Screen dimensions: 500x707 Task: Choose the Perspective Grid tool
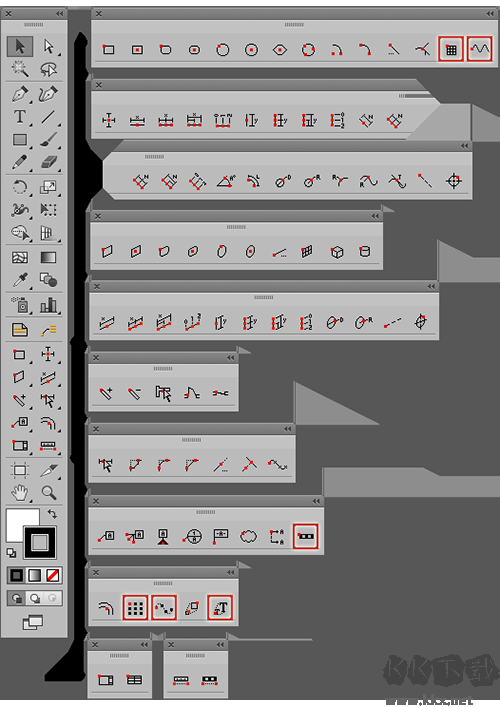pos(48,233)
